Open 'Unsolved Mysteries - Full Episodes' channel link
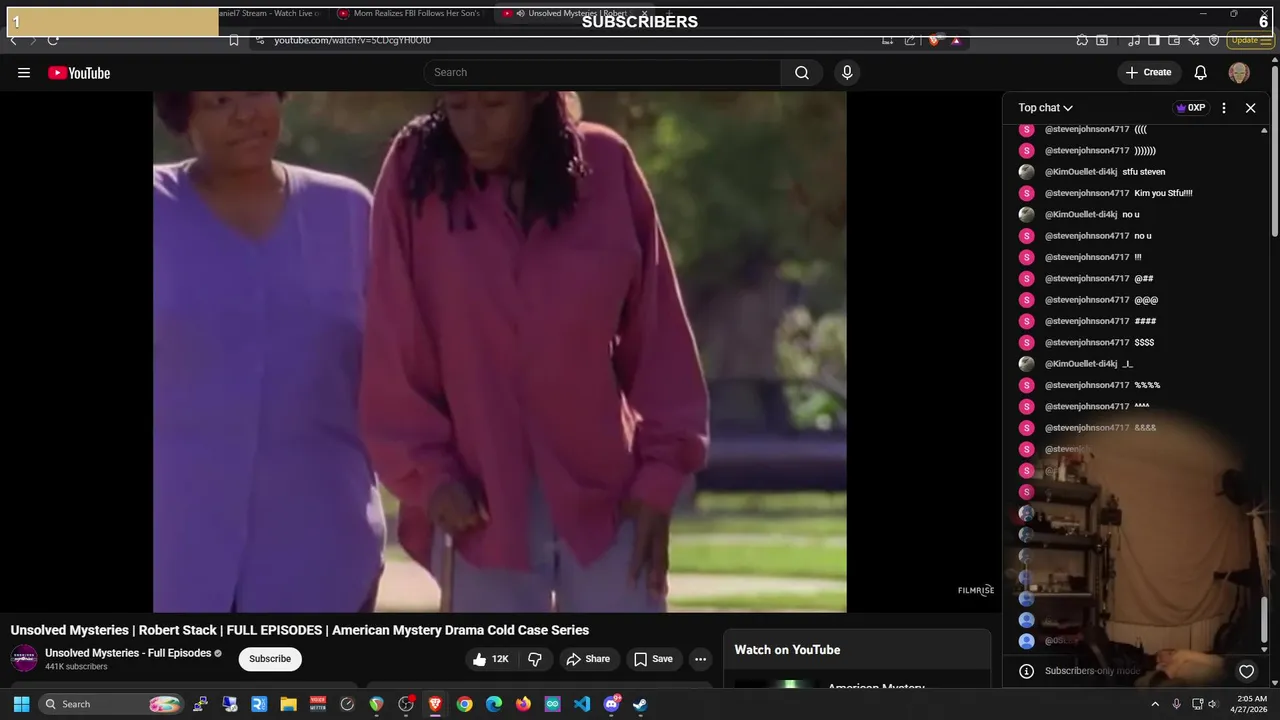Screen dimensions: 1280x720 (x=128, y=653)
